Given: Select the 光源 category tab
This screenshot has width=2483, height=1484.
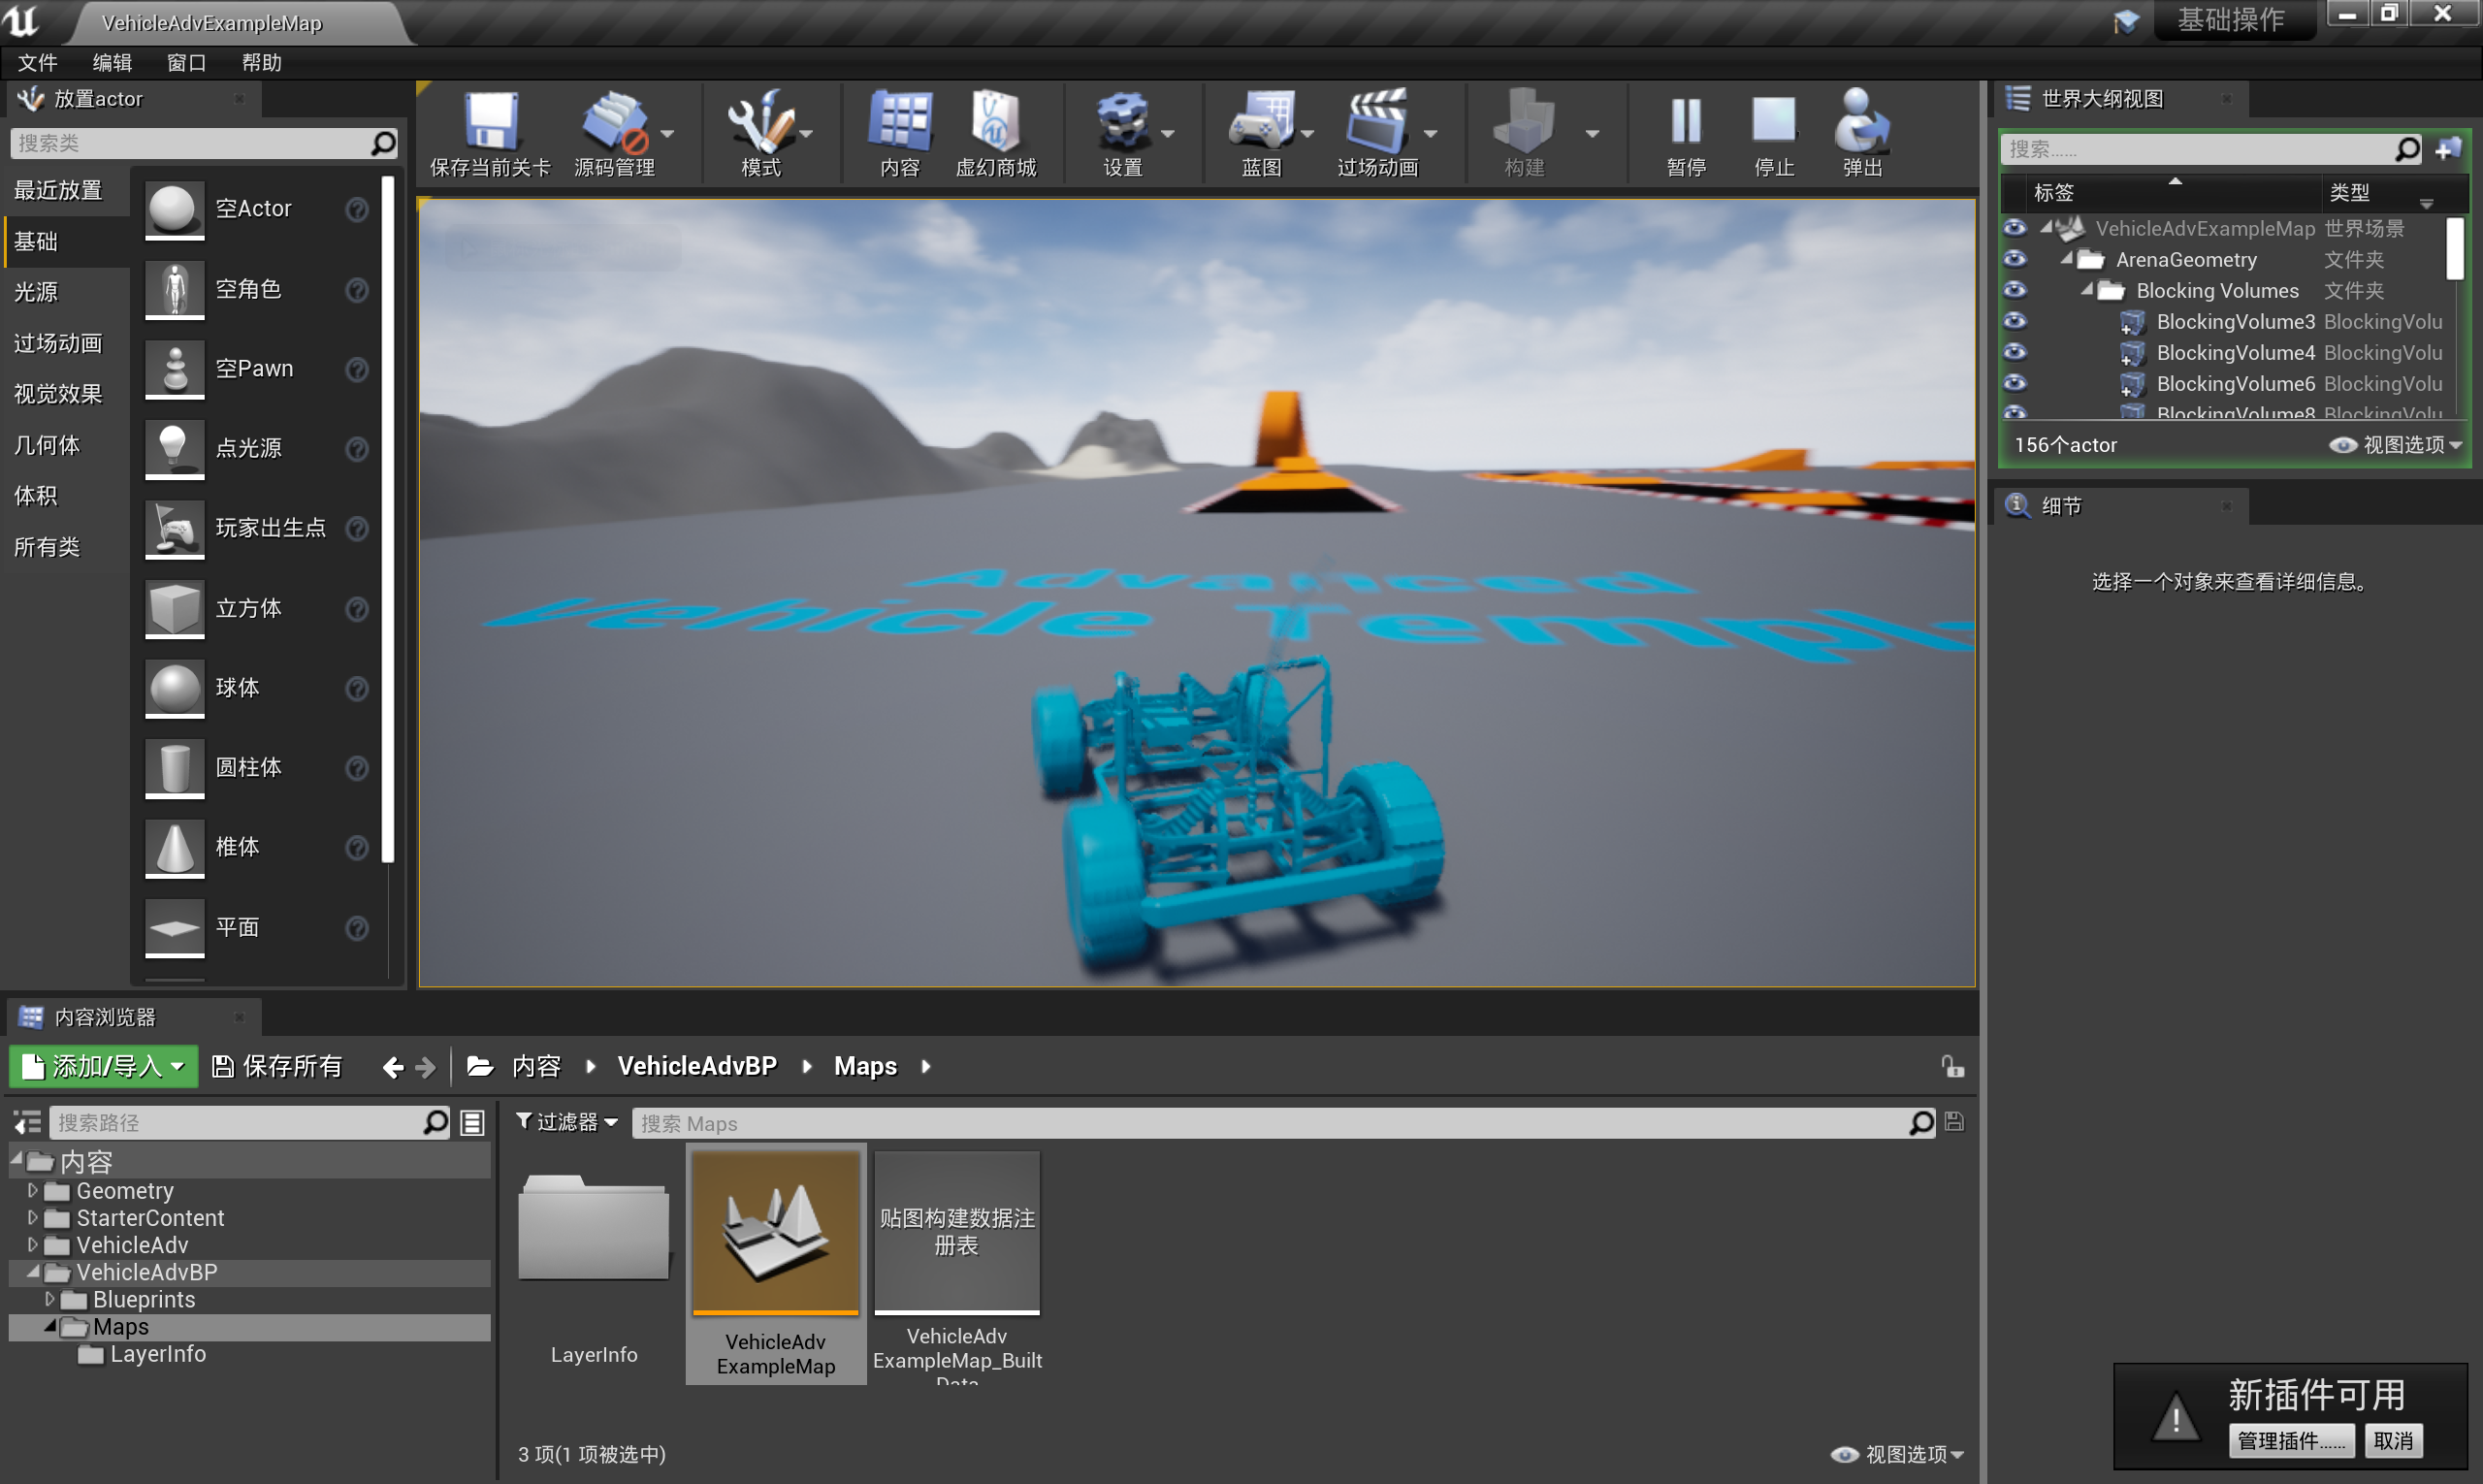Looking at the screenshot, I should (37, 292).
